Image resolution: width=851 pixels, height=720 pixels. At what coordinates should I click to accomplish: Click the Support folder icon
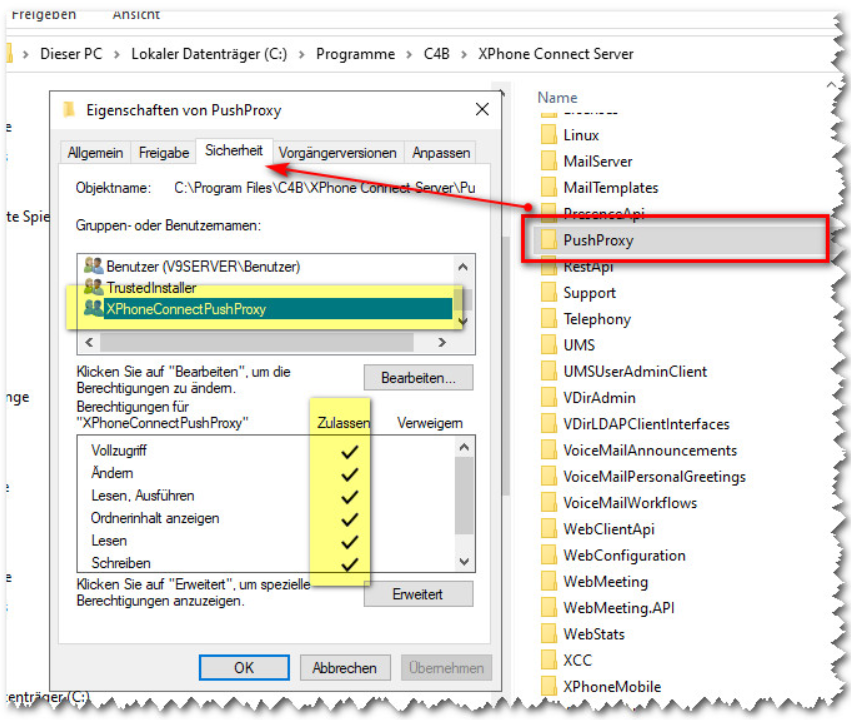point(549,292)
